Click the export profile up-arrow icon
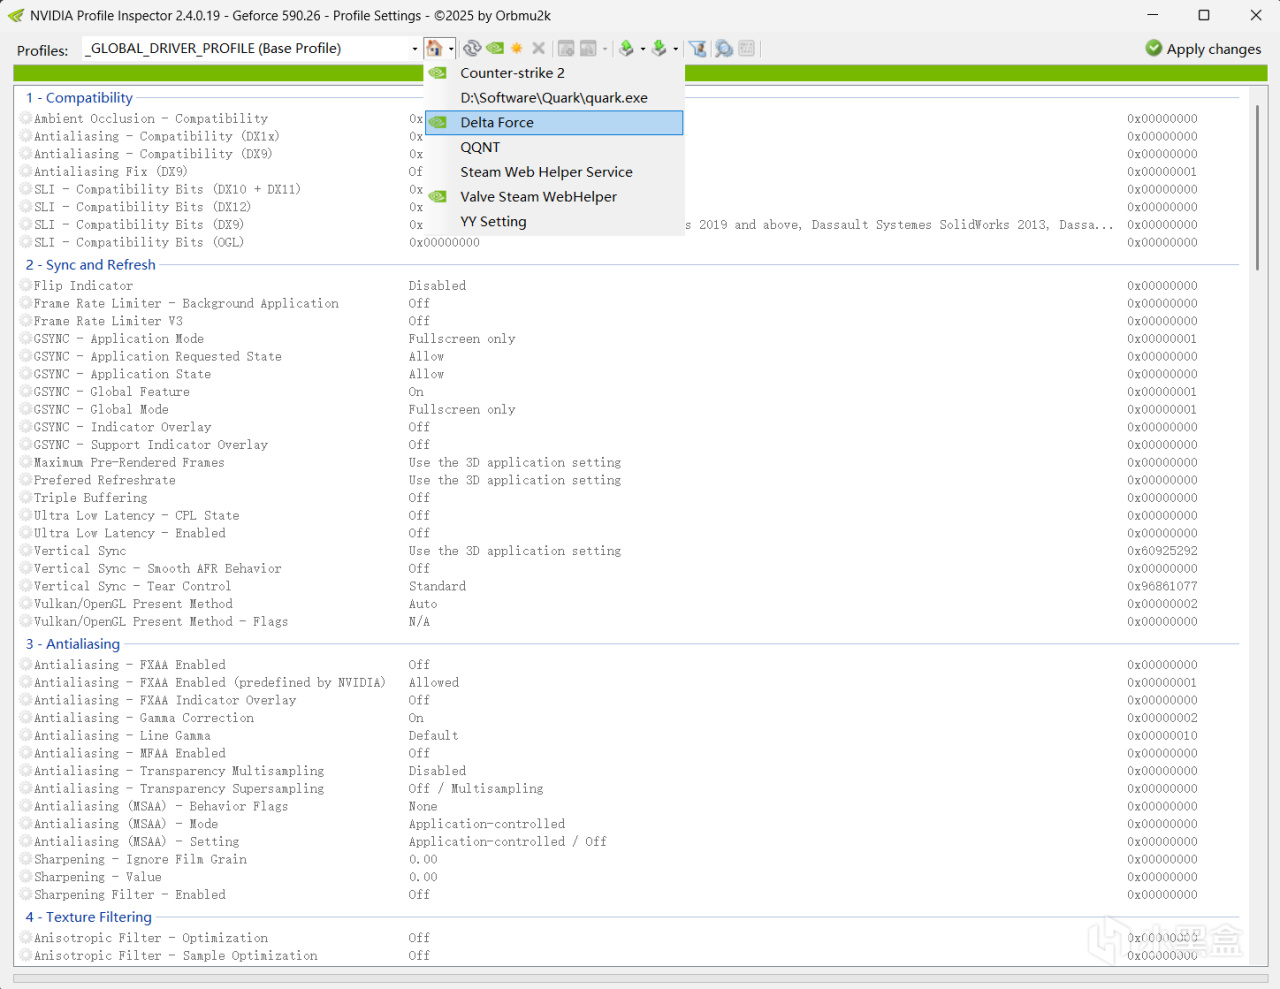The width and height of the screenshot is (1280, 989). coord(626,48)
